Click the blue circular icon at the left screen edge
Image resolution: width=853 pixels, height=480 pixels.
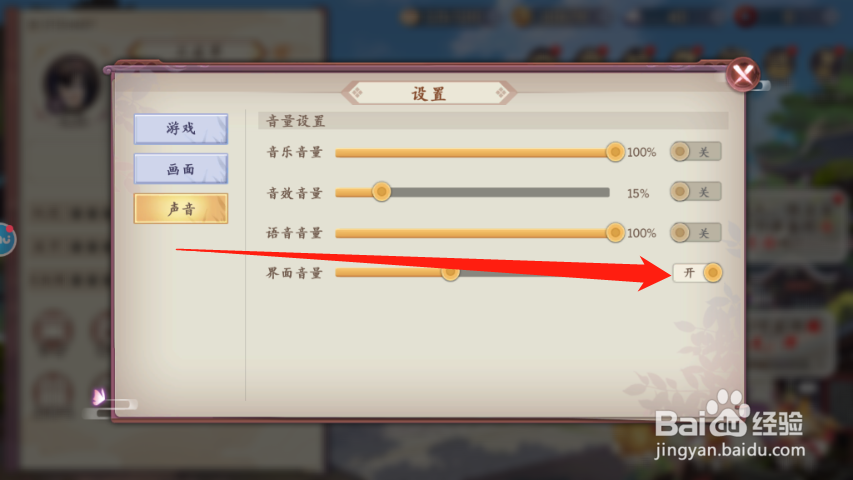pyautogui.click(x=5, y=239)
